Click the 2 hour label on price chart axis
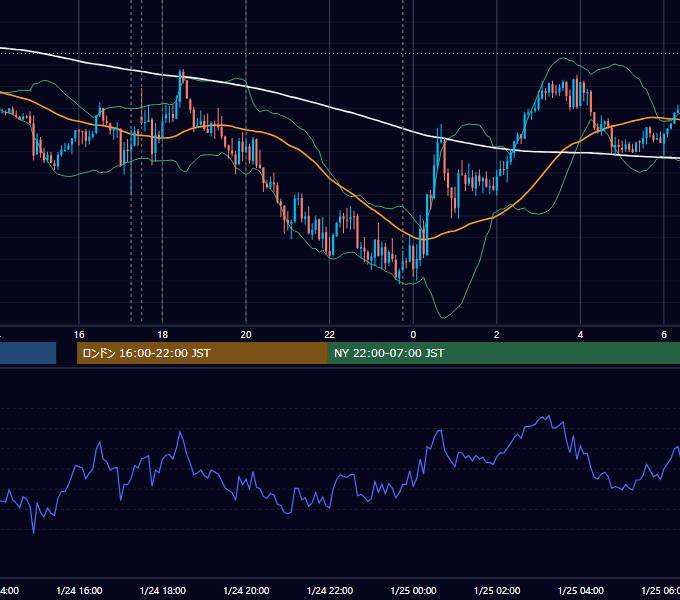Screen dimensions: 680x600 pyautogui.click(x=497, y=335)
